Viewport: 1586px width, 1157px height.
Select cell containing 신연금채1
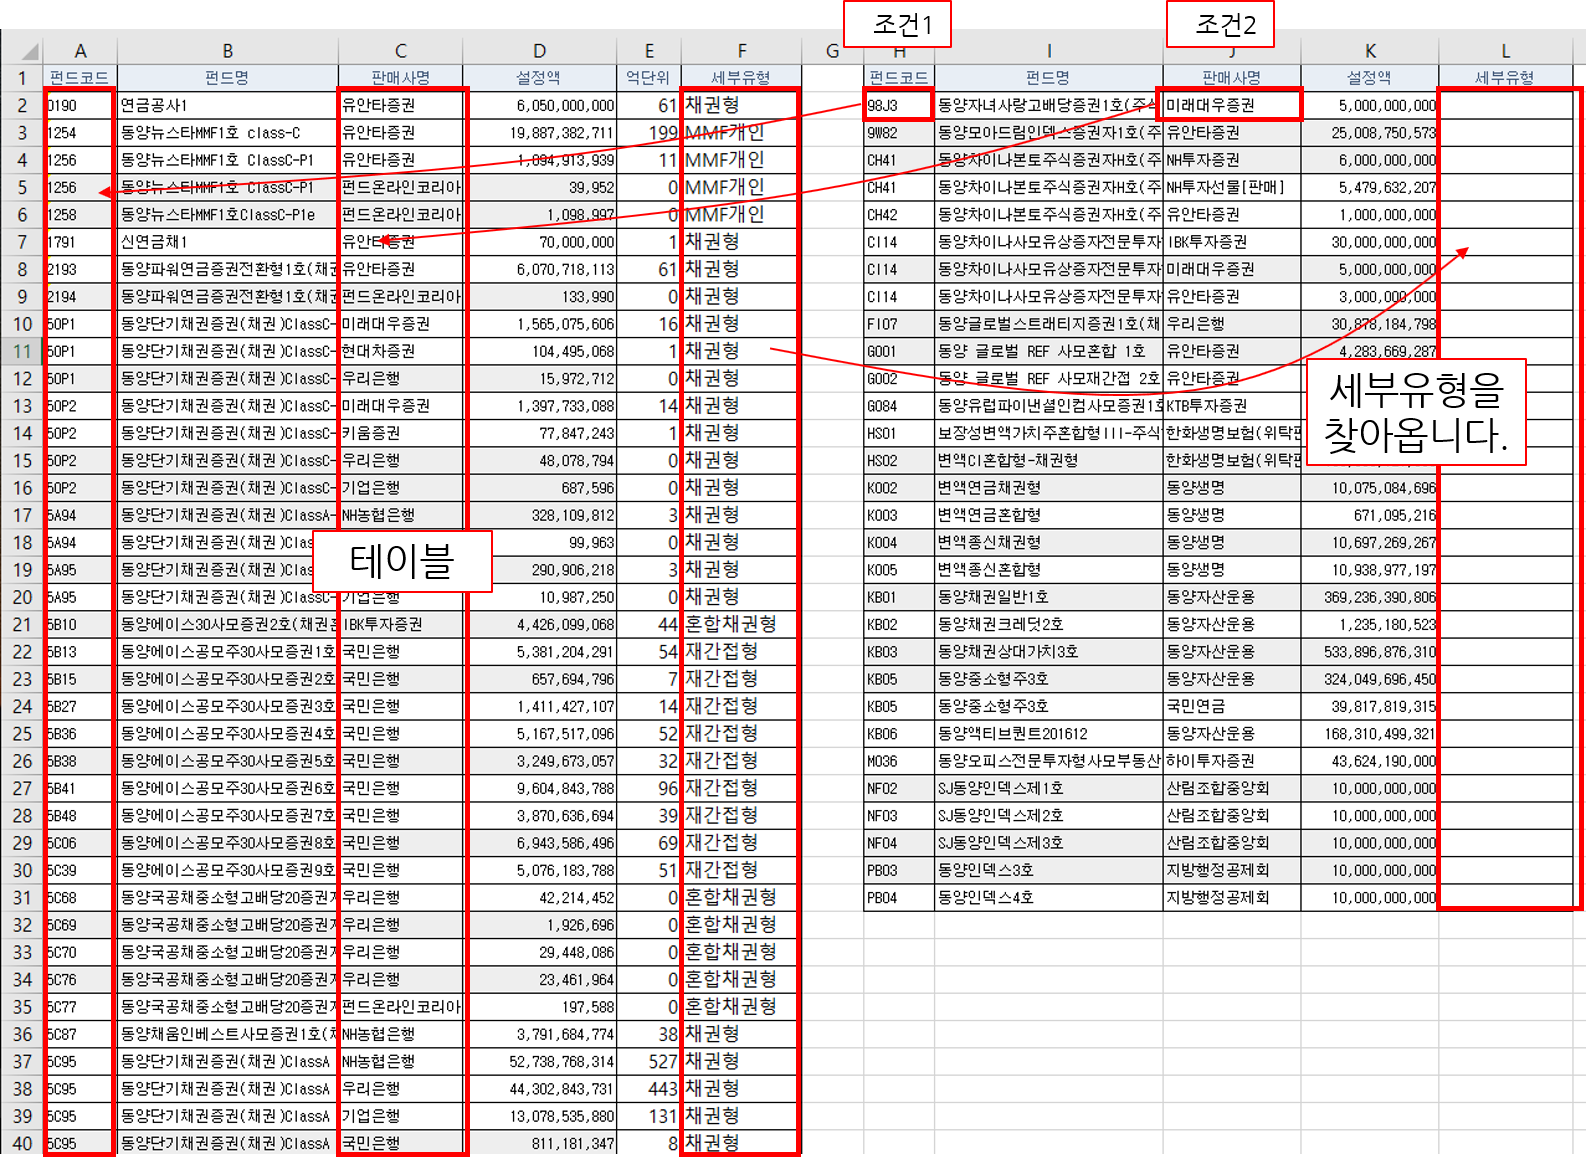click(228, 242)
